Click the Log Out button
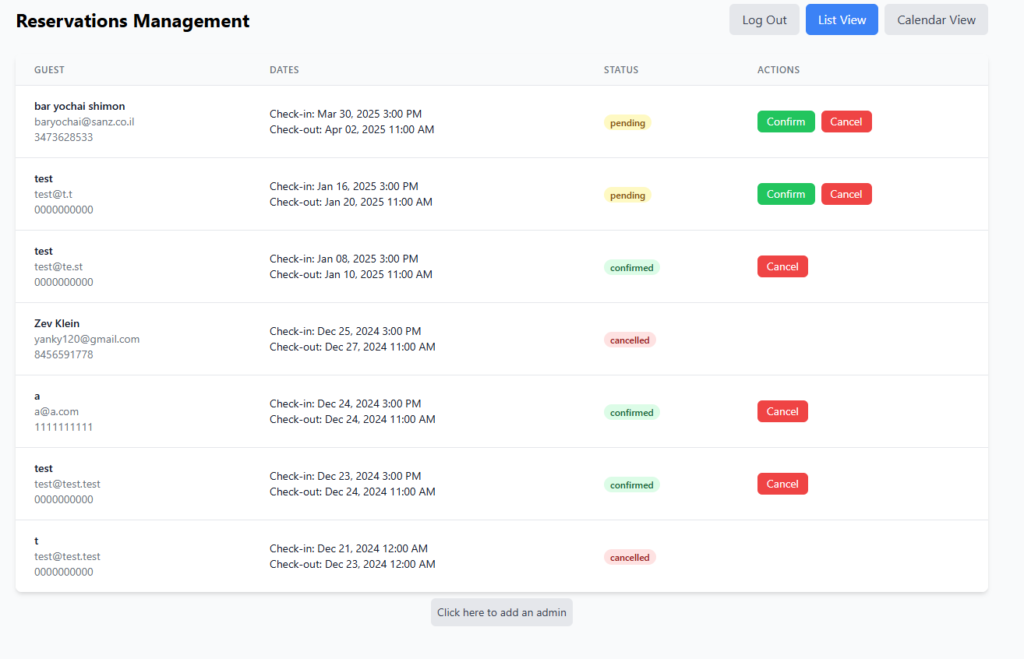 (x=764, y=20)
